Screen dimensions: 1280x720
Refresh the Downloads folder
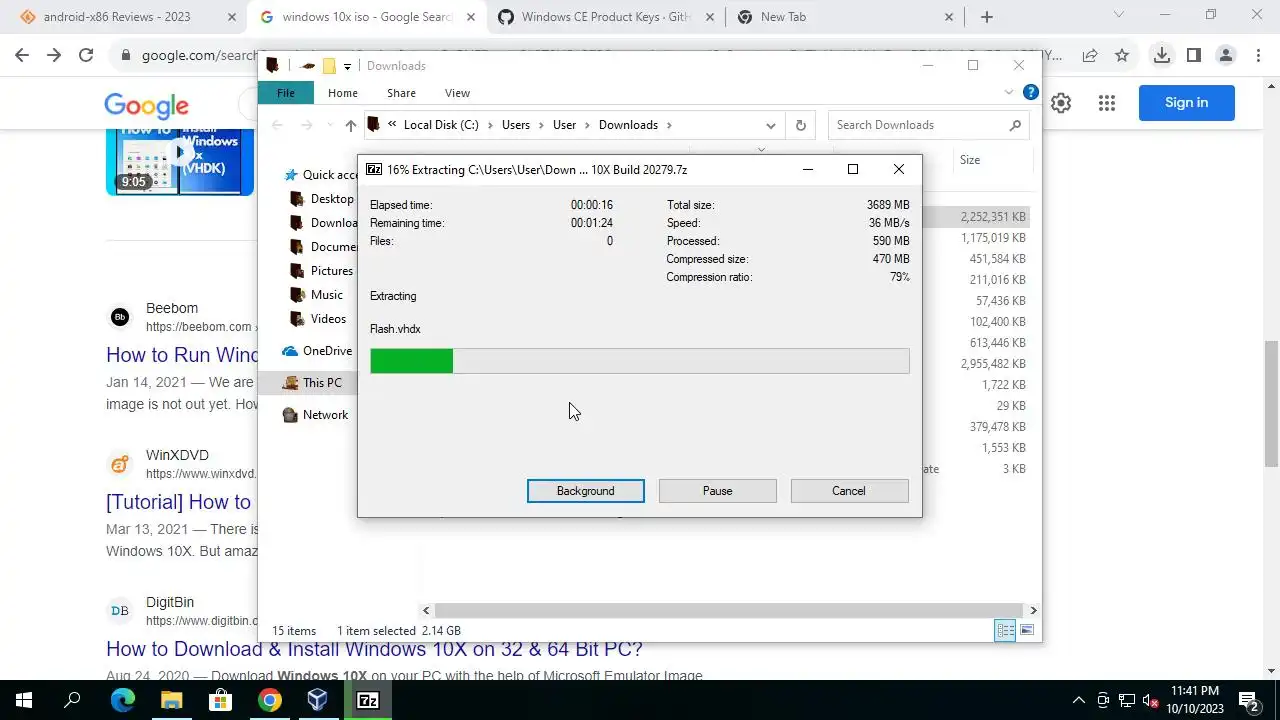800,125
